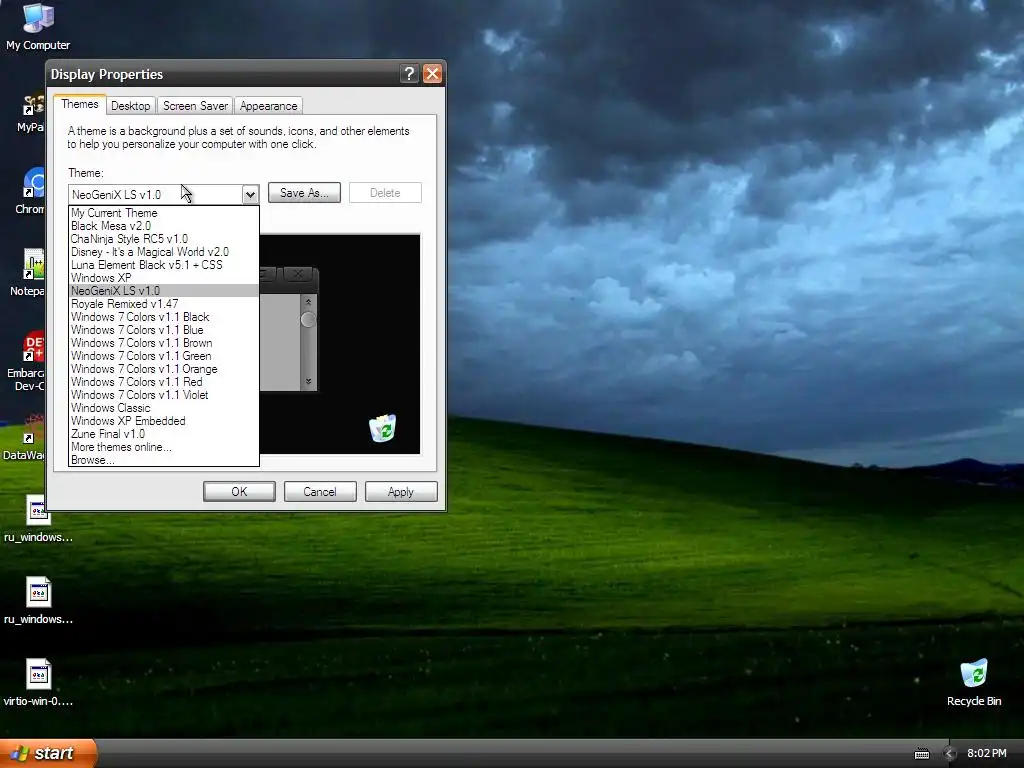
Task: Choose Browse... theme option
Action: pyautogui.click(x=164, y=460)
